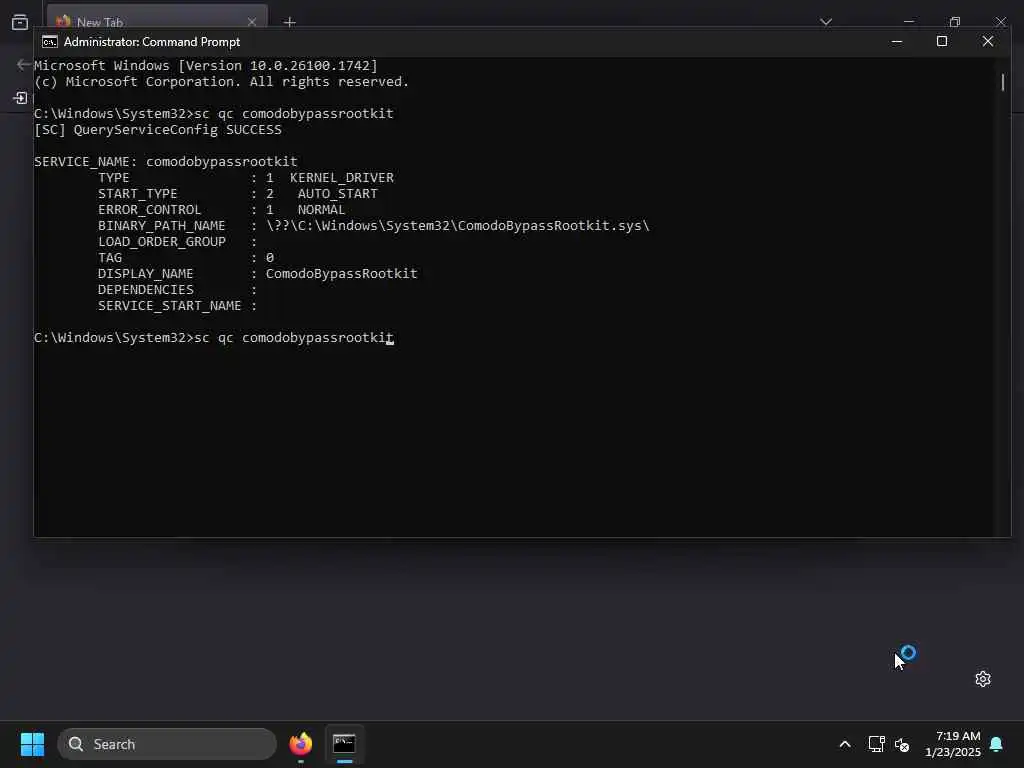Click the last typed sc qc command
Image resolution: width=1024 pixels, height=768 pixels.
click(x=294, y=338)
